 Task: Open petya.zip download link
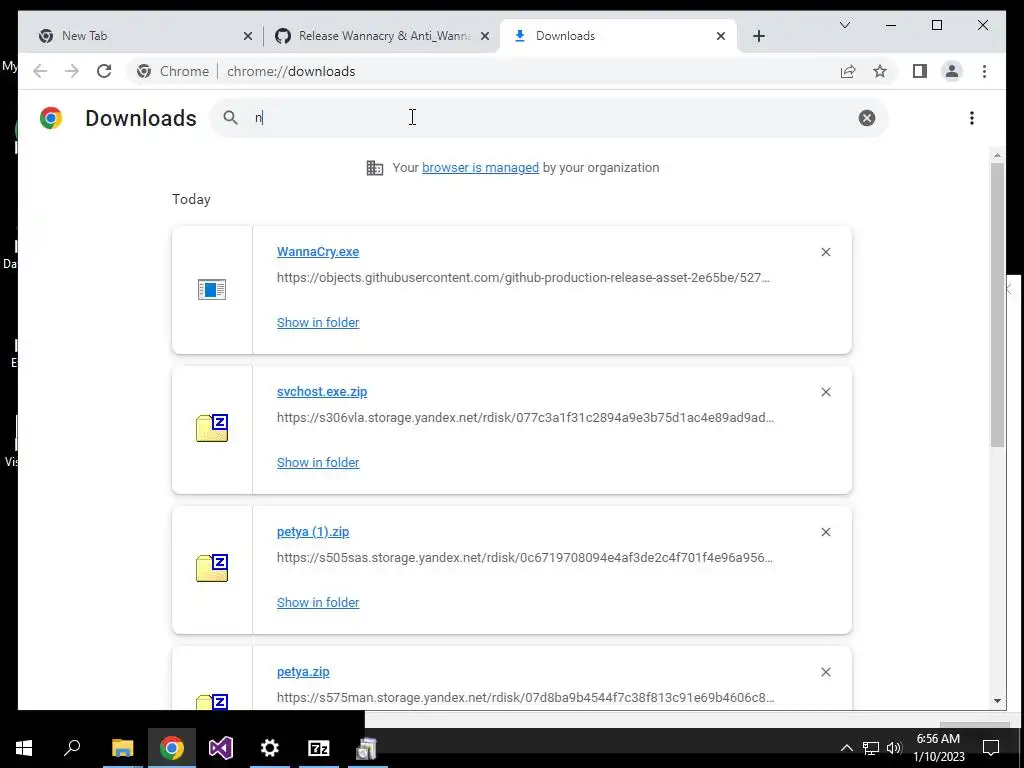pos(303,672)
